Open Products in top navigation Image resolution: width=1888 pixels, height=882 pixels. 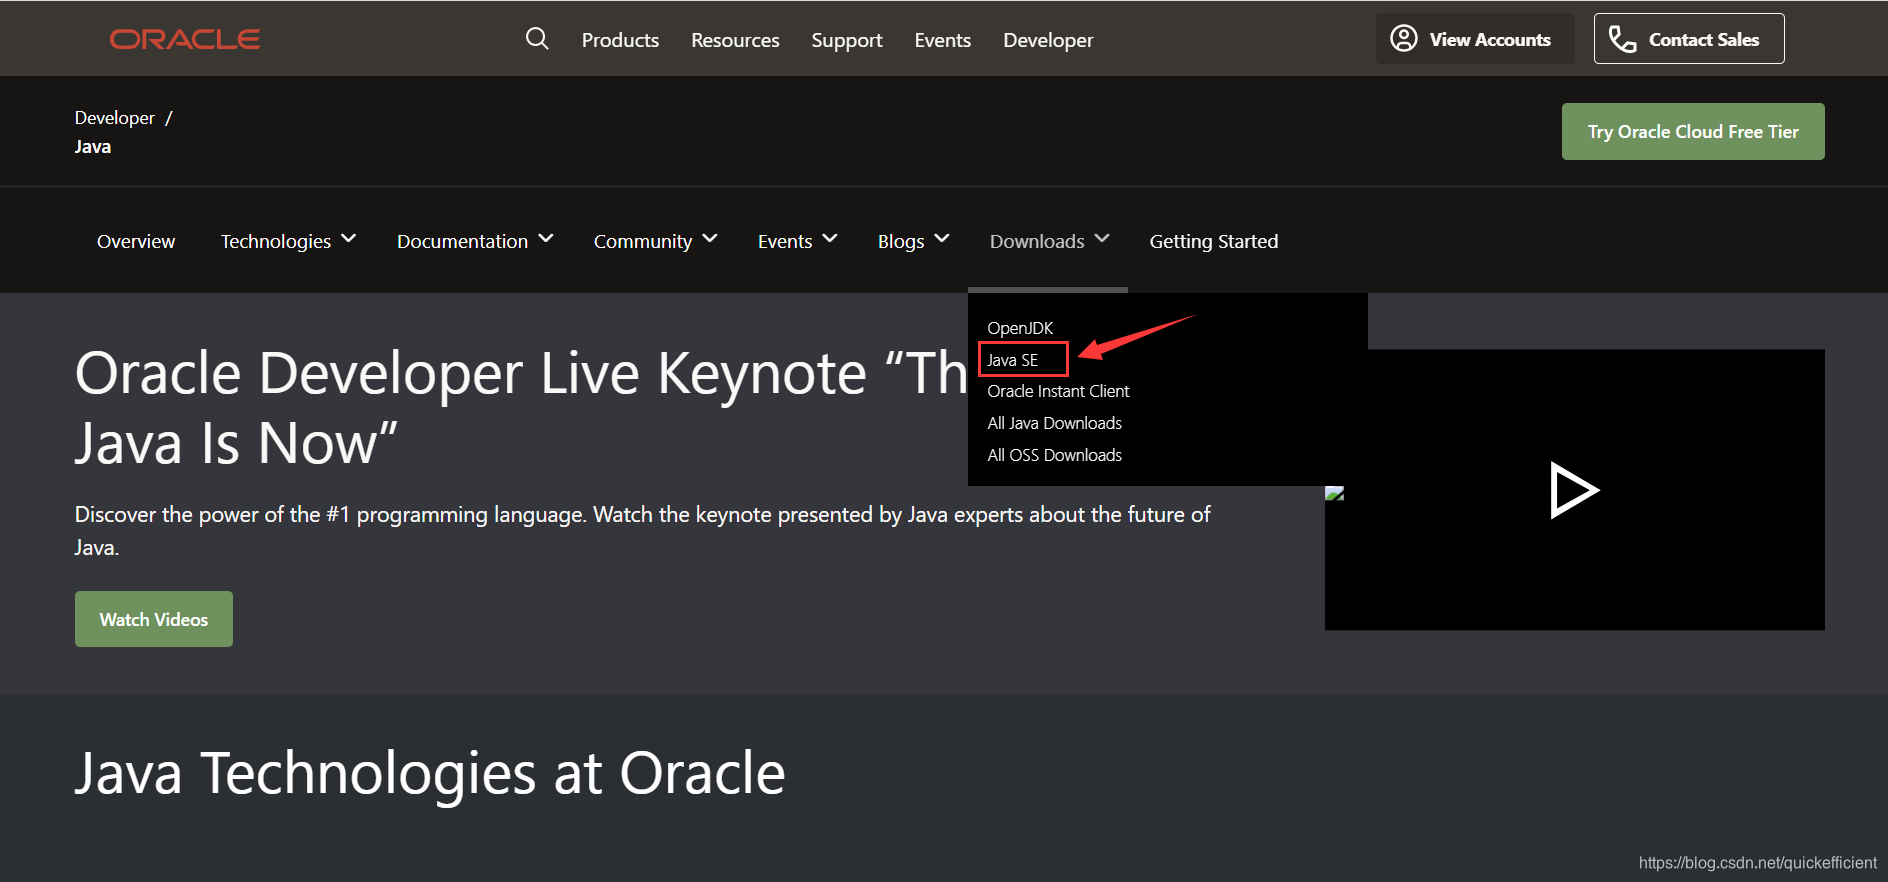[620, 40]
